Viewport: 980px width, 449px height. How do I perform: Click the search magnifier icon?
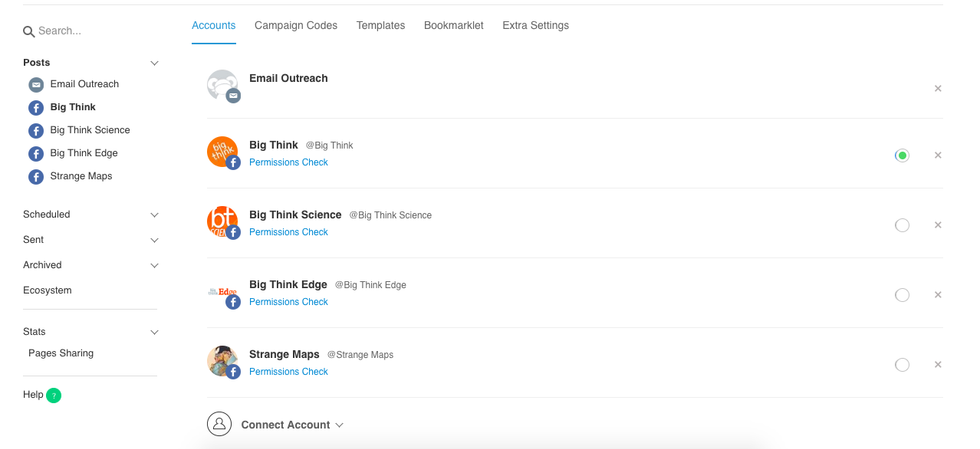coord(29,32)
